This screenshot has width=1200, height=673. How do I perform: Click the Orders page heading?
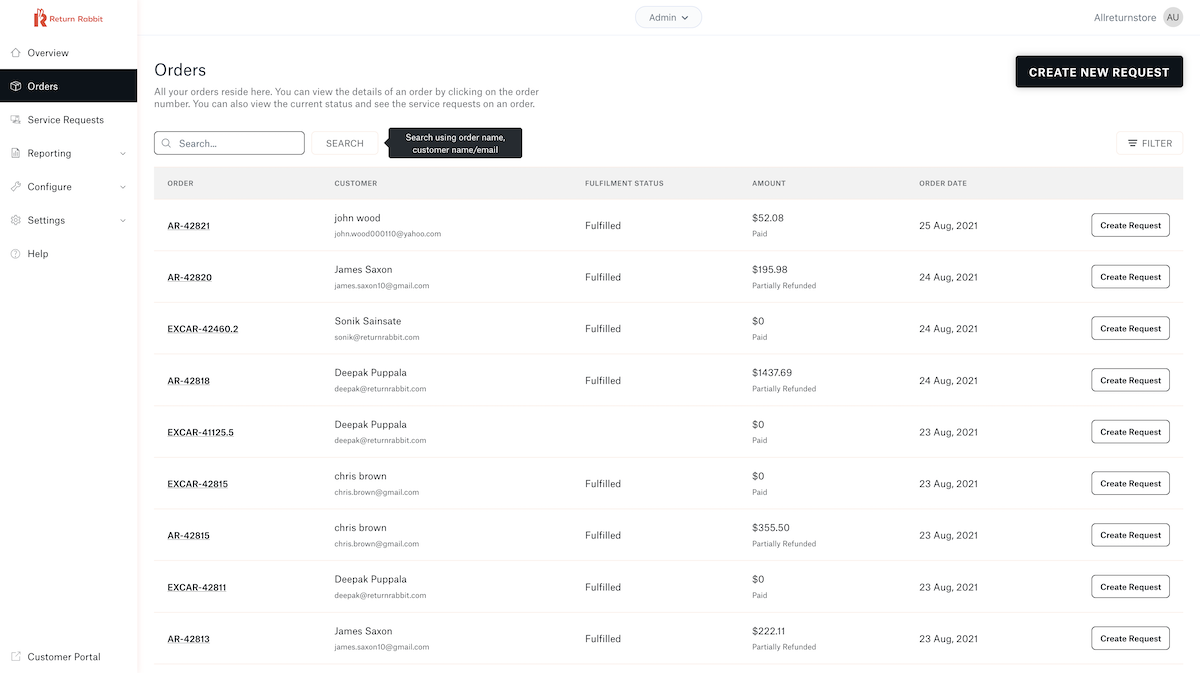tap(180, 70)
